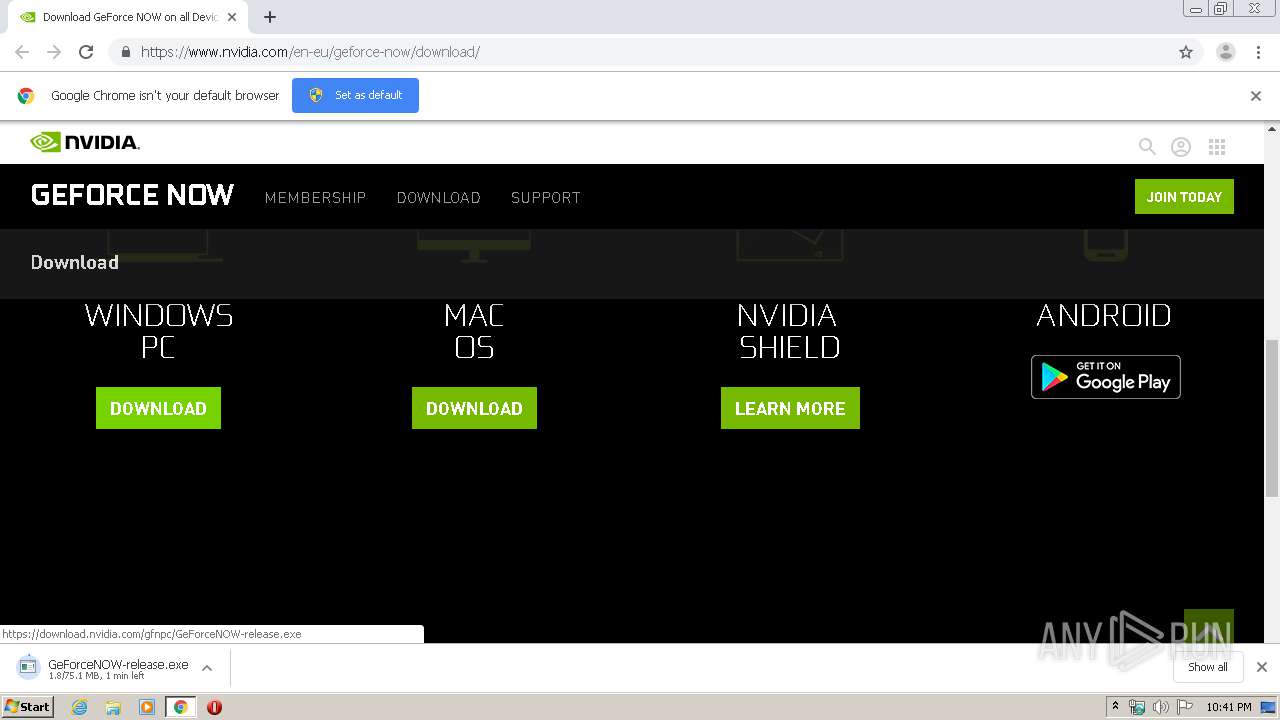
Task: Click the system tray volume icon
Action: 1161,707
